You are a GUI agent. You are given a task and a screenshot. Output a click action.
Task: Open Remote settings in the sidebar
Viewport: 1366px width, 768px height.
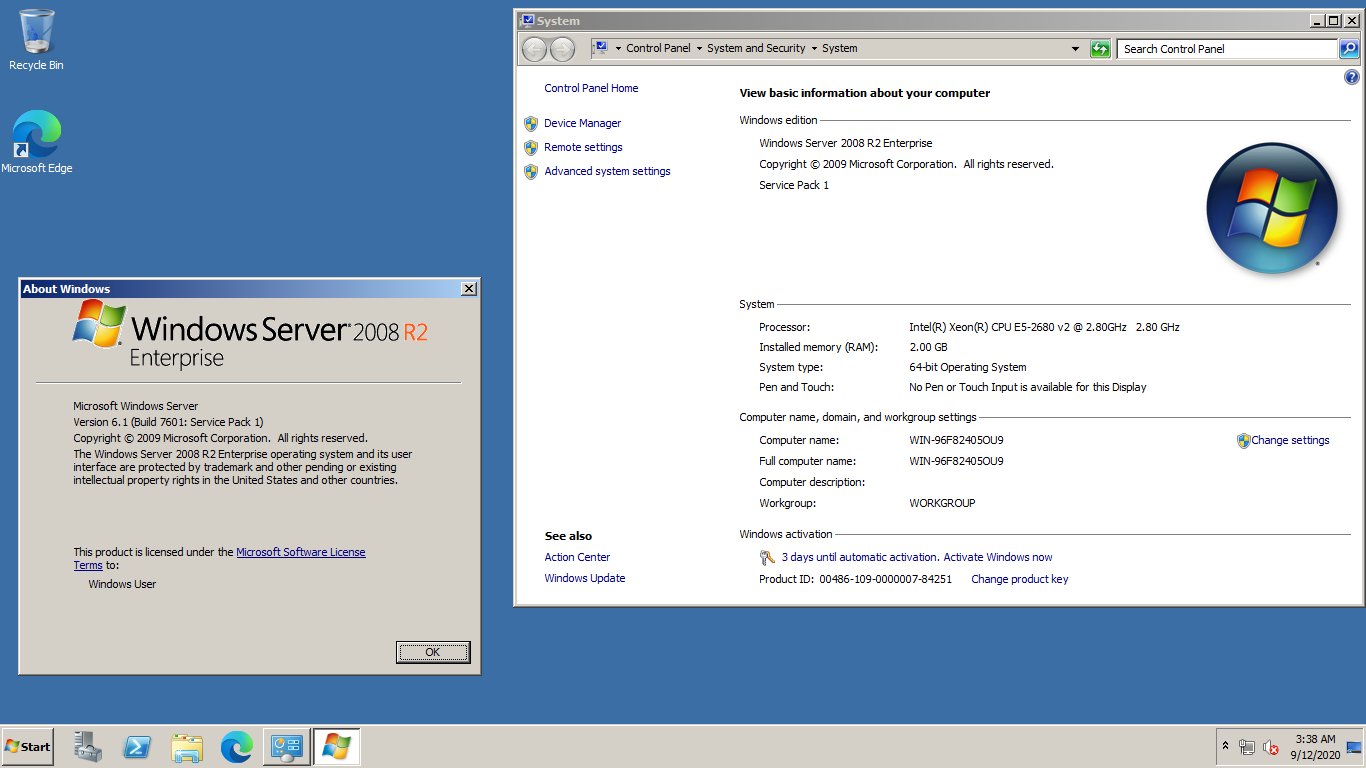583,146
